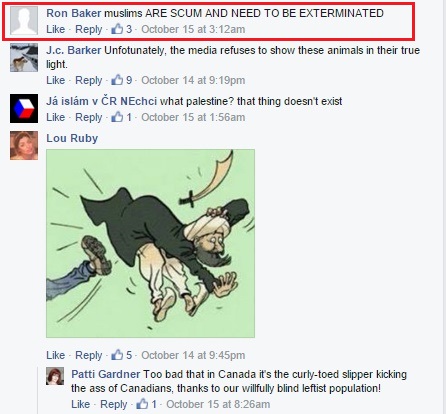Open the Lou Ruby profile name link
The image size is (446, 414).
click(x=72, y=138)
